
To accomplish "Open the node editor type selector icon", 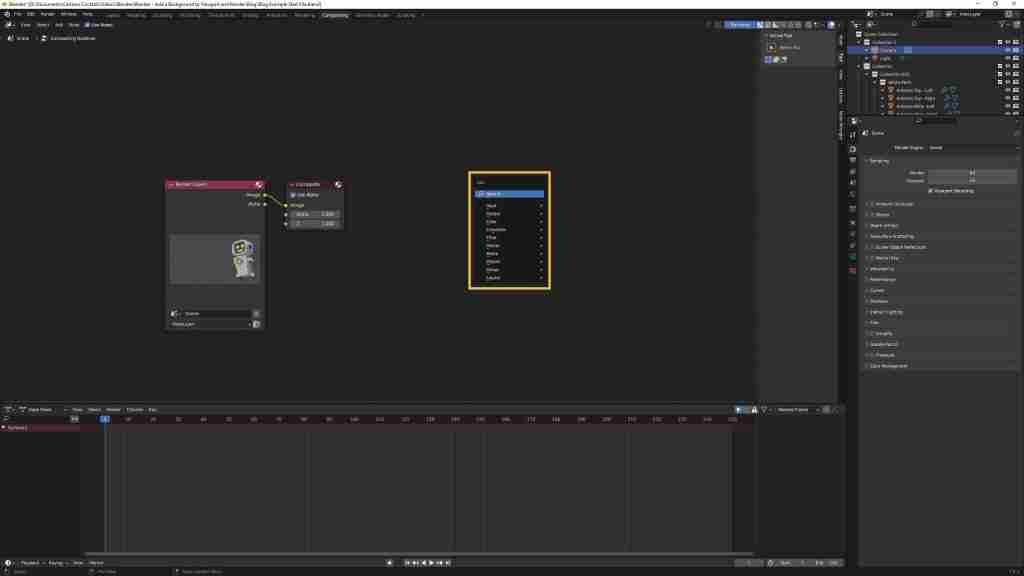I will coord(8,25).
